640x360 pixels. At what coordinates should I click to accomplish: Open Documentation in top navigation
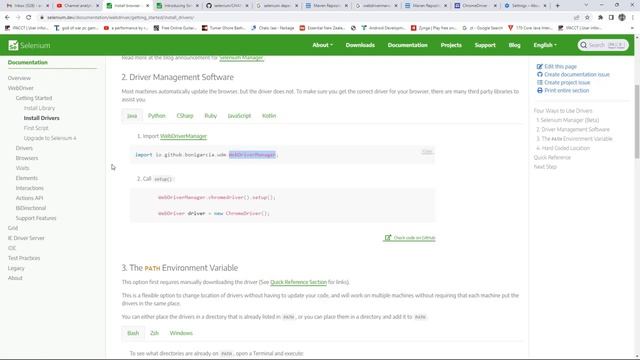tap(407, 45)
